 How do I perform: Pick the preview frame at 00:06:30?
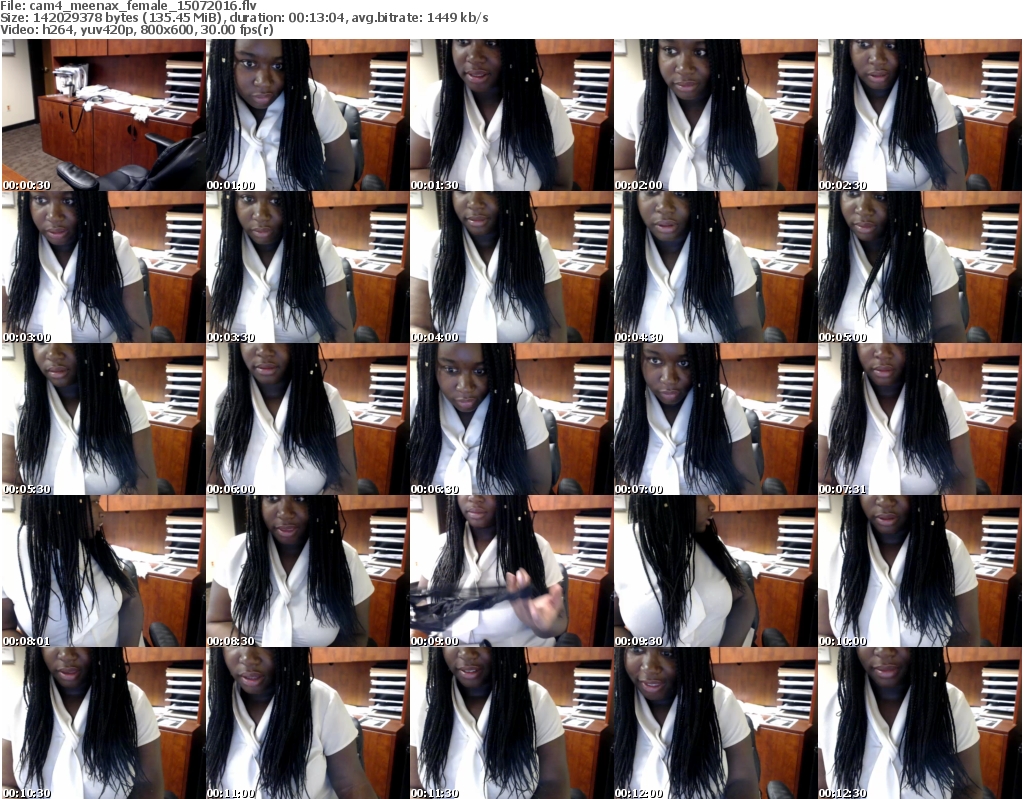tap(511, 419)
